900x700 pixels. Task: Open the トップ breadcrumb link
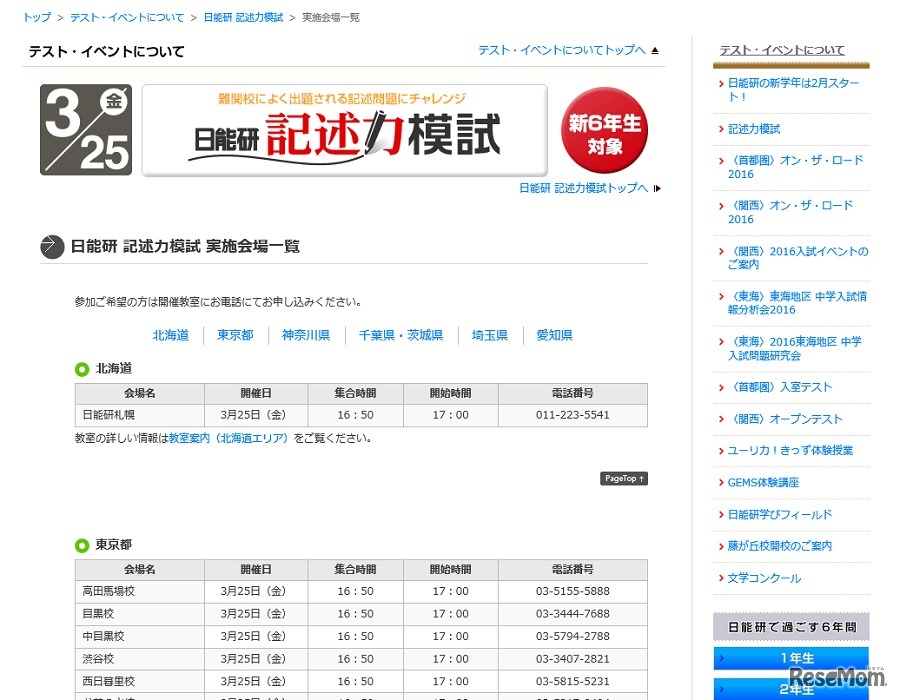point(36,17)
